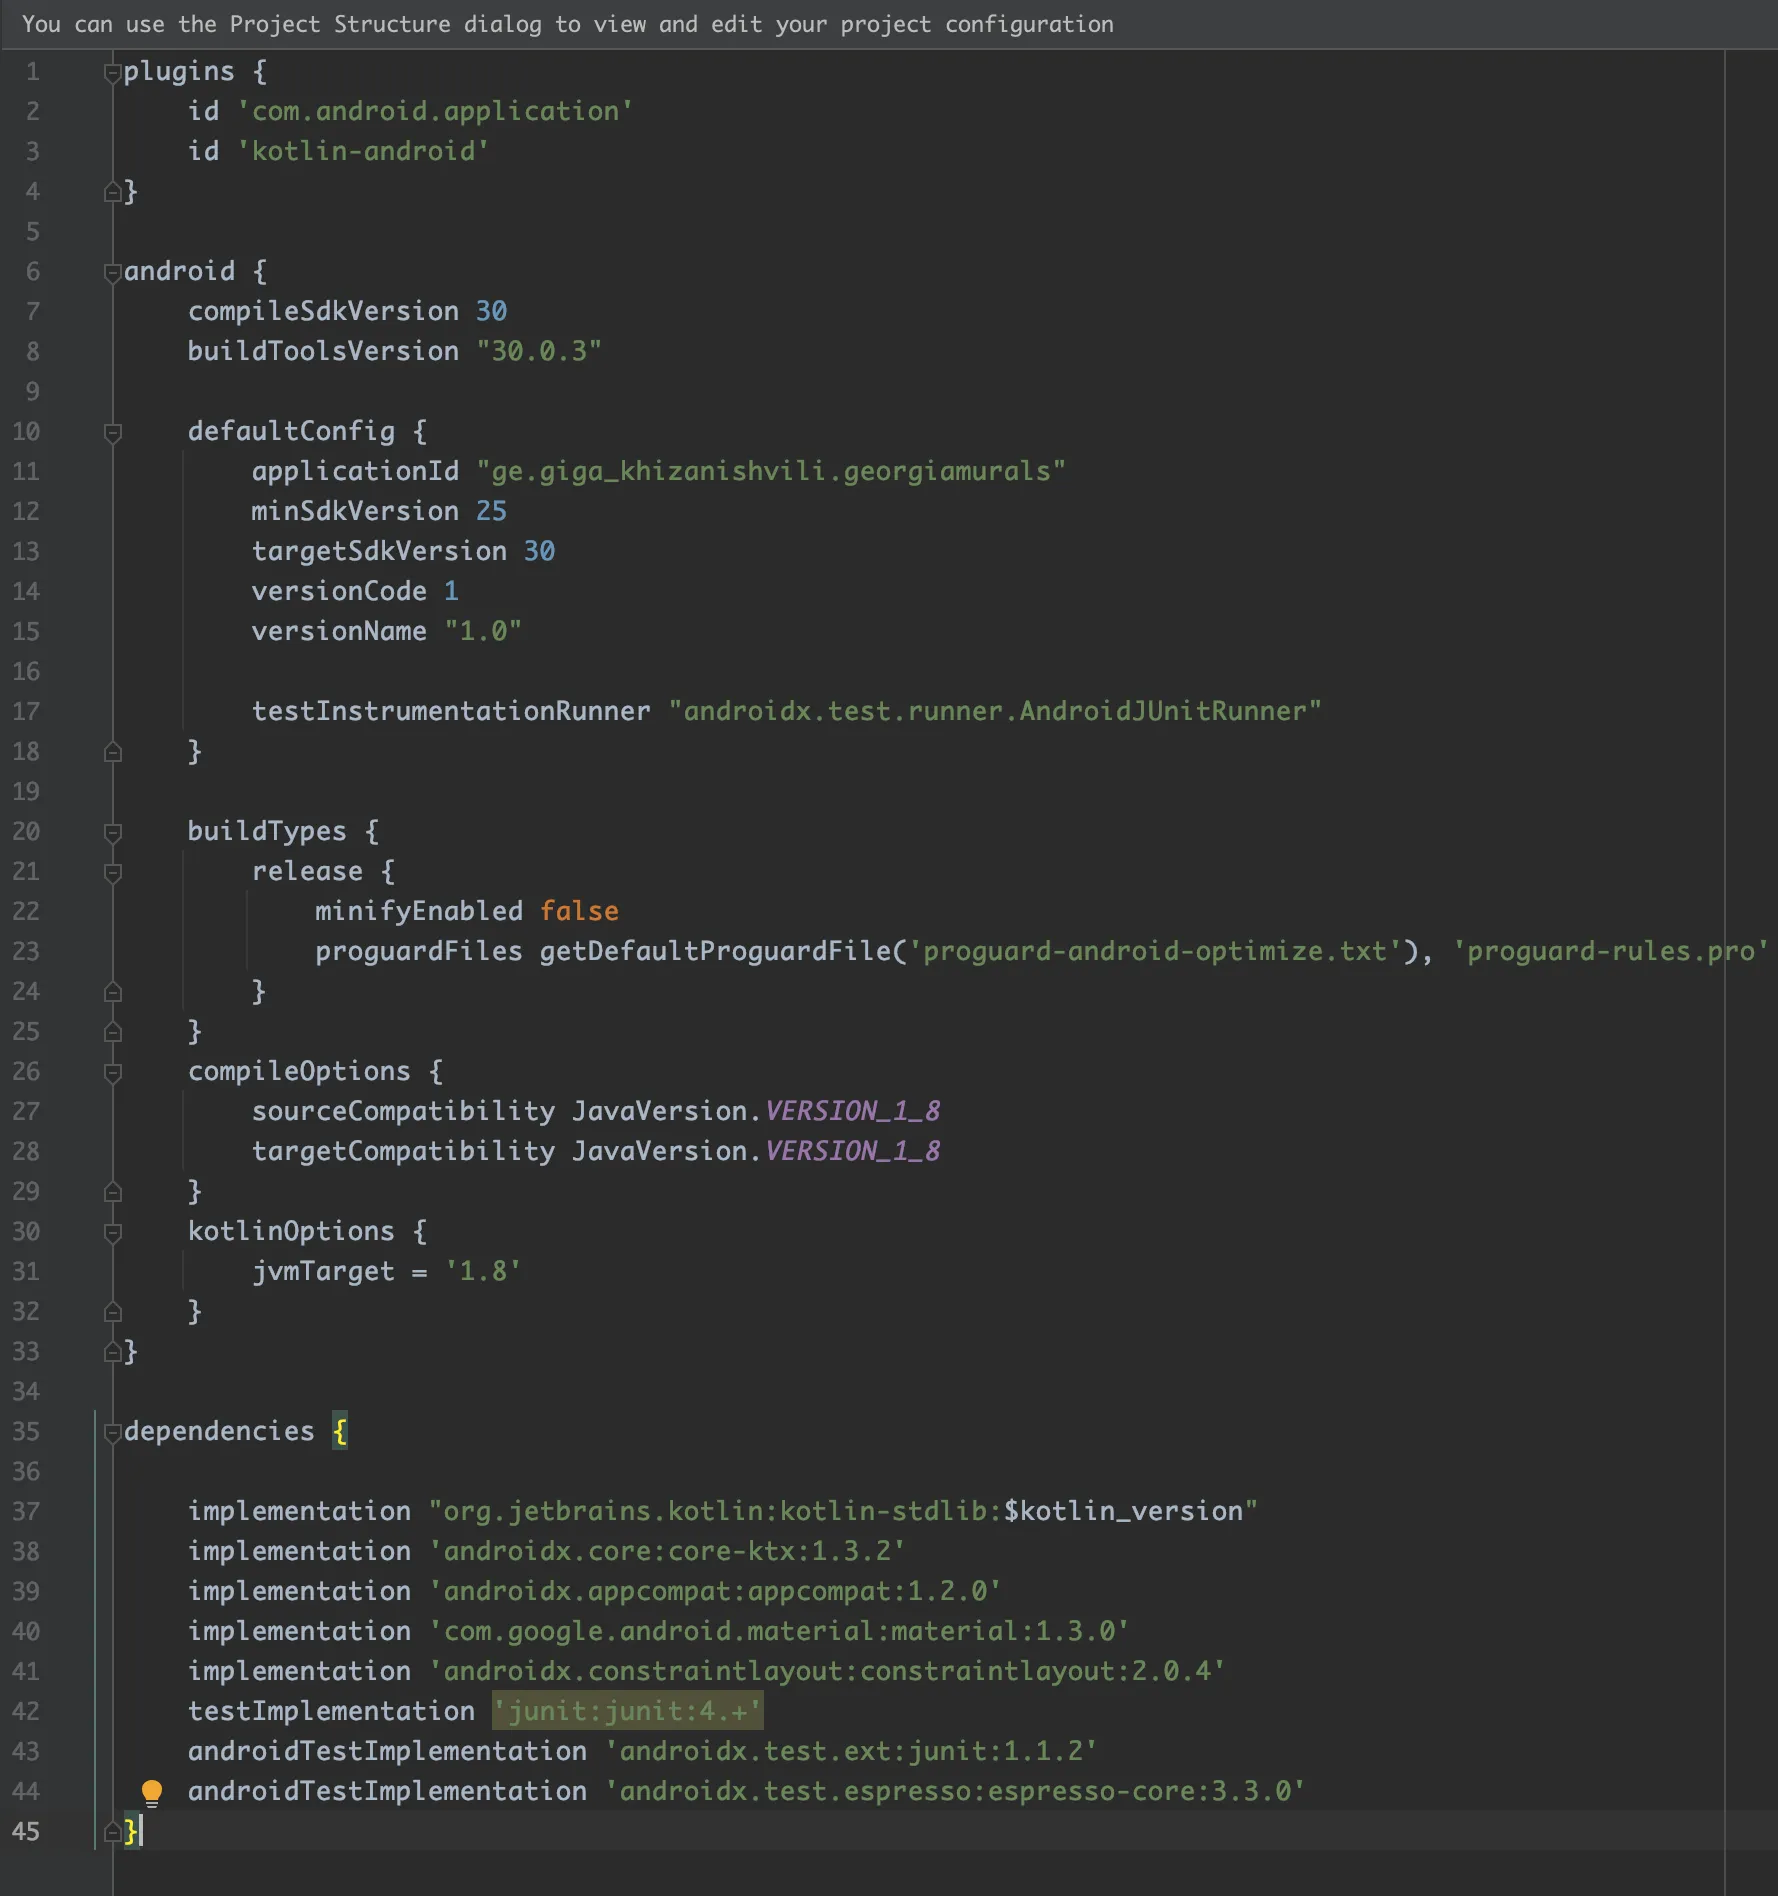The image size is (1778, 1896).
Task: Click the highlighted opening brace after dependencies
Action: click(340, 1431)
